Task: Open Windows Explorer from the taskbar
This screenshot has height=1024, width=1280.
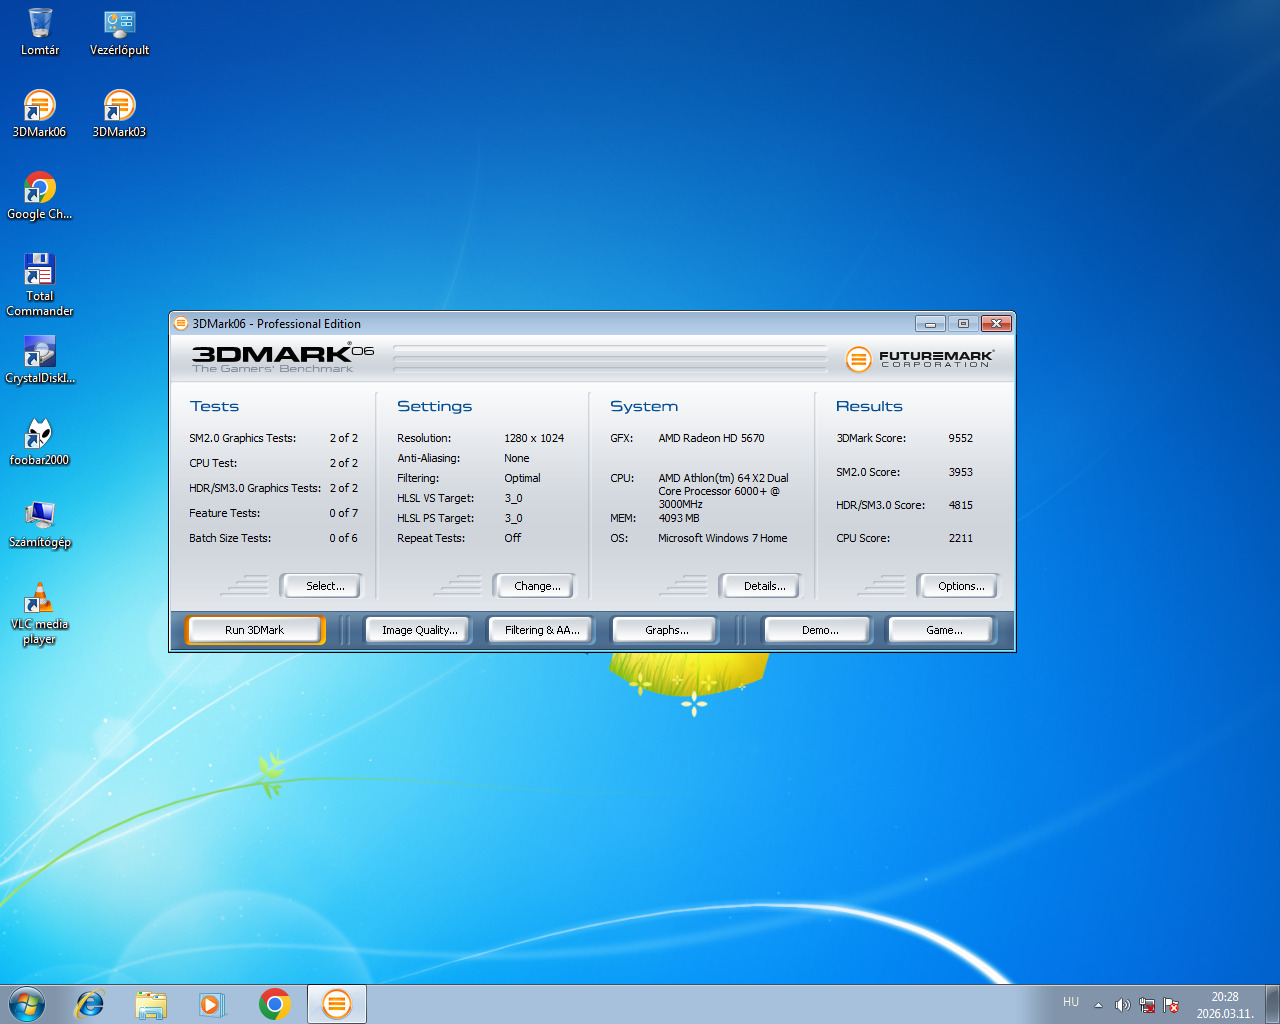Action: [151, 1004]
